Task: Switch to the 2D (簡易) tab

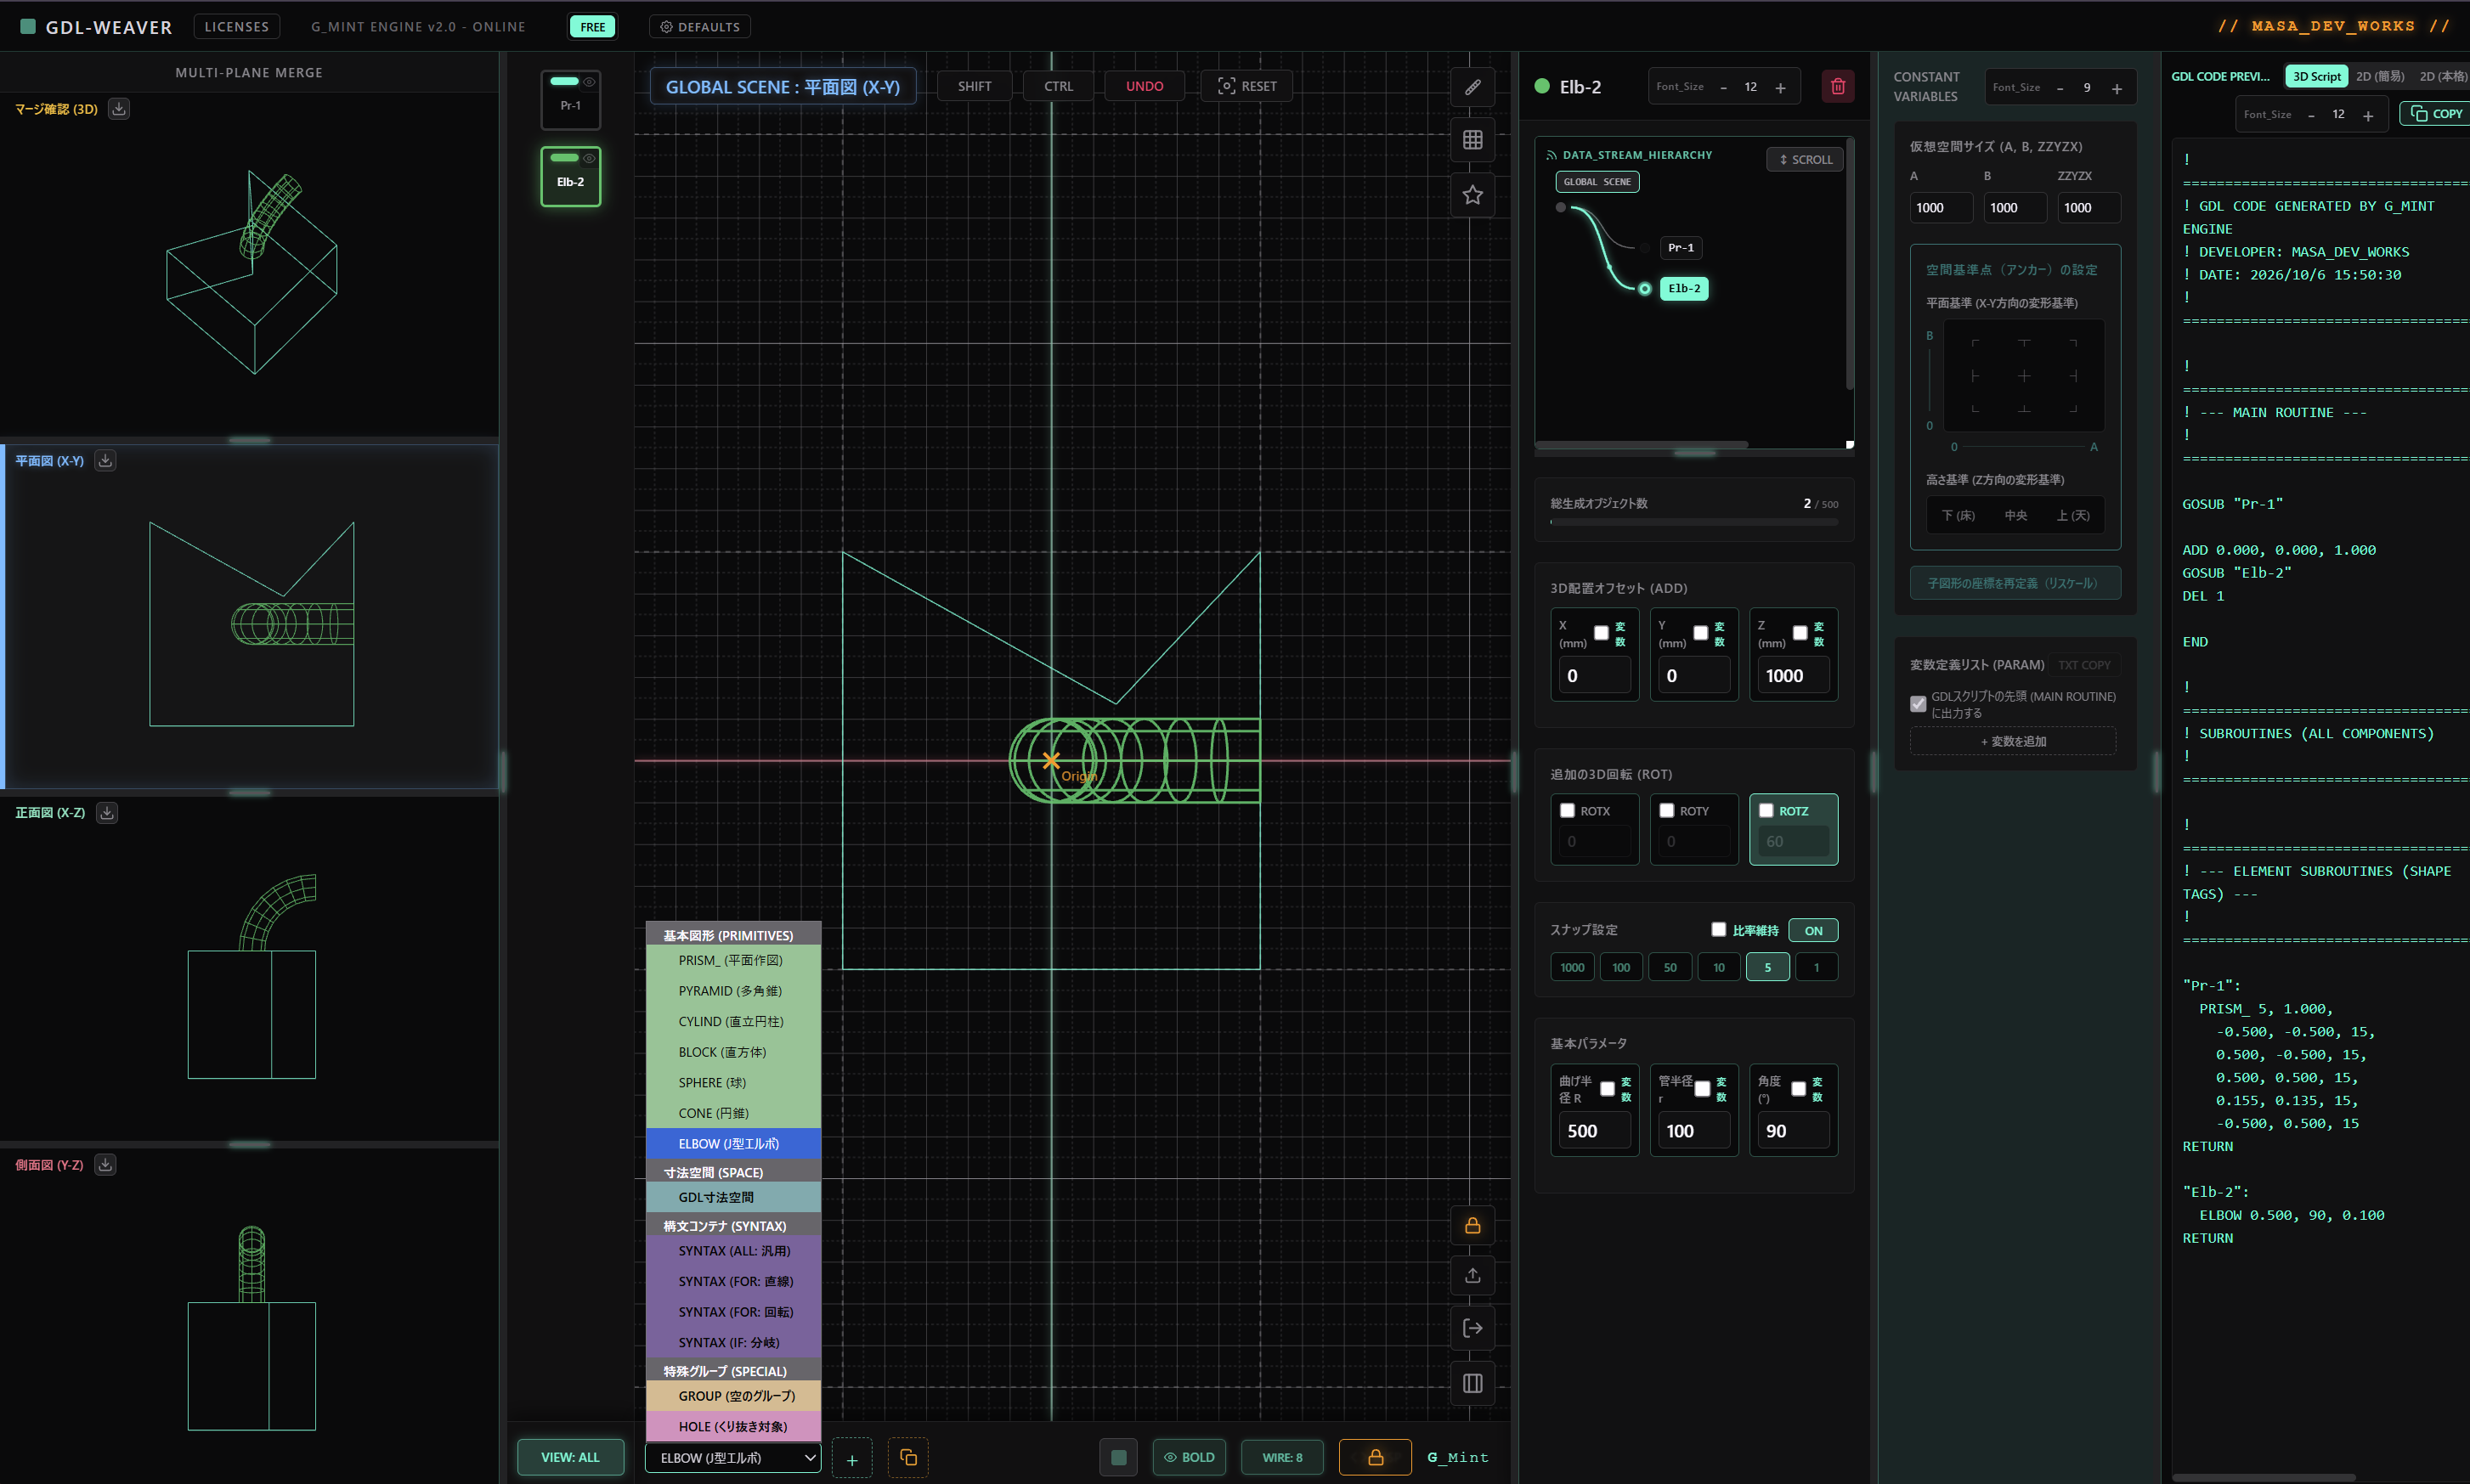Action: (2380, 76)
